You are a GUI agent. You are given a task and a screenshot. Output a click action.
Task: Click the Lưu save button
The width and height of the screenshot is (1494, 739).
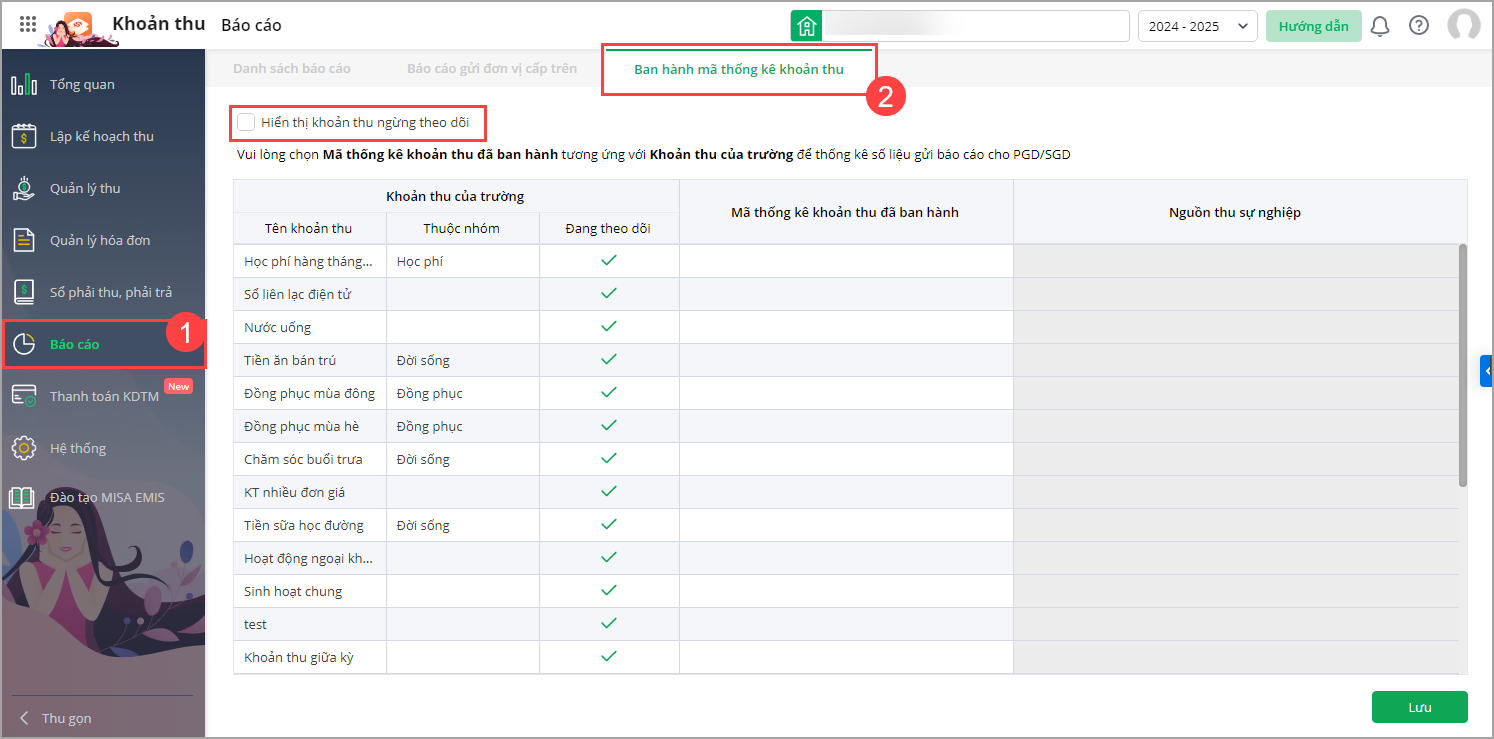point(1419,707)
